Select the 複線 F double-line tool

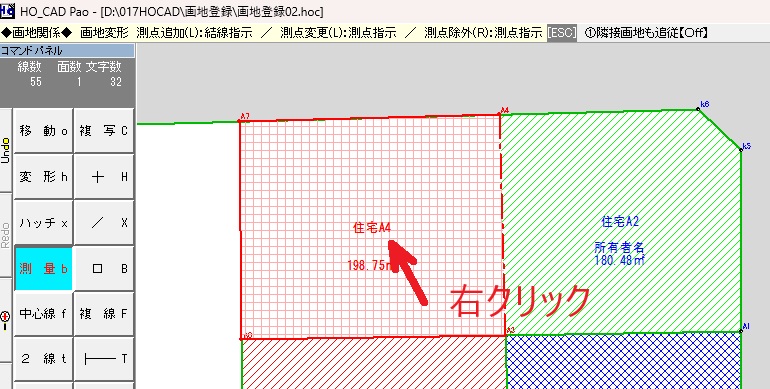pos(104,314)
